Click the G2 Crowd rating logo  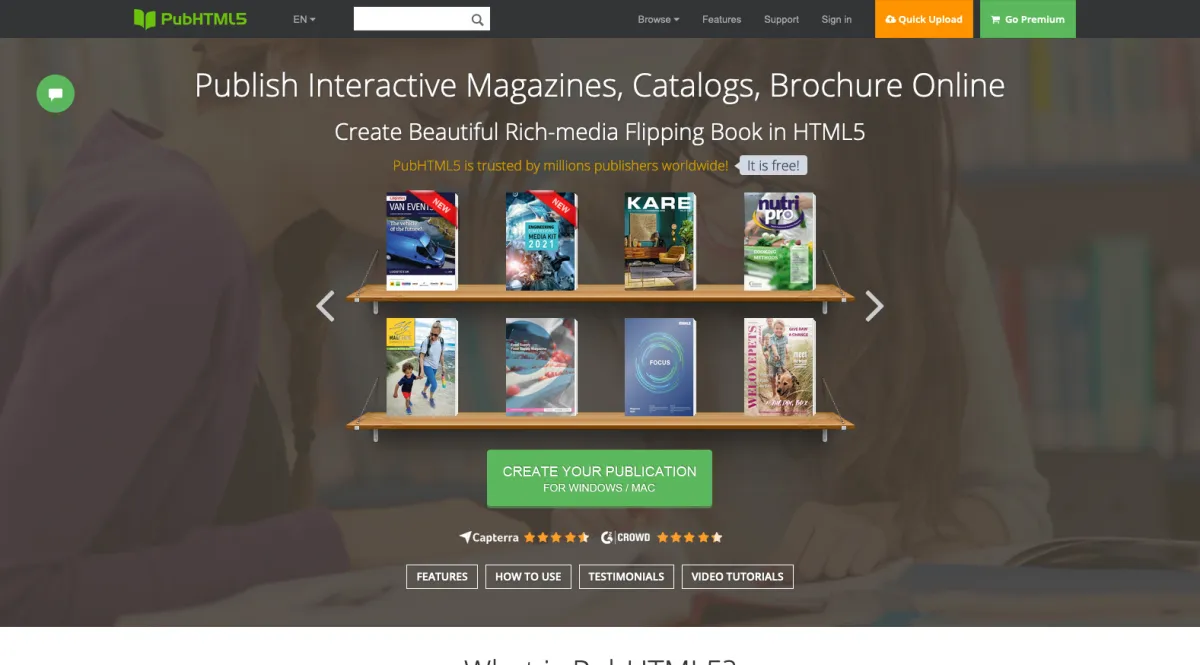(626, 537)
